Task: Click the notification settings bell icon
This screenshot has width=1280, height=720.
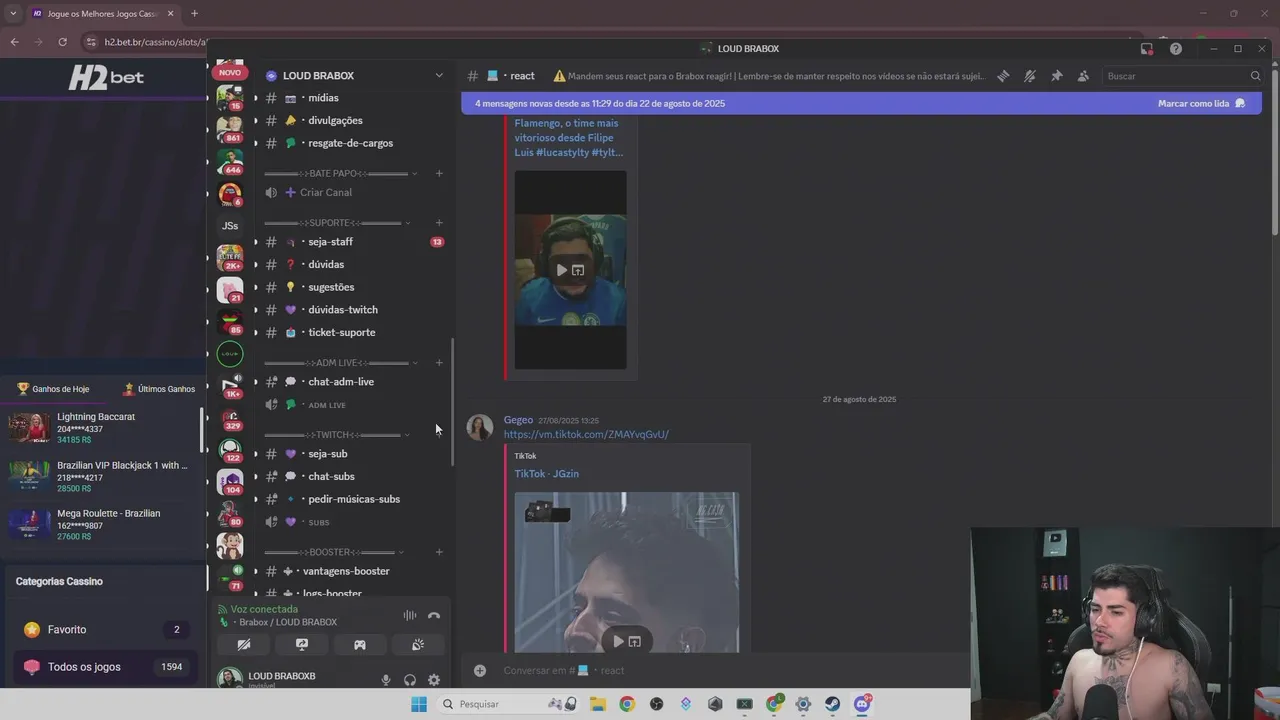Action: (x=1030, y=76)
